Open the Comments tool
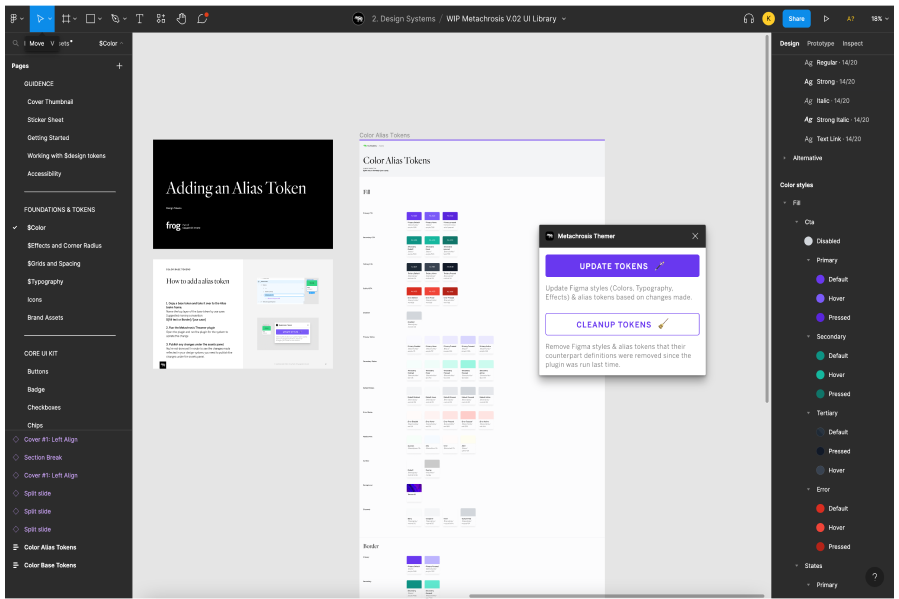899x599 pixels. (x=202, y=18)
